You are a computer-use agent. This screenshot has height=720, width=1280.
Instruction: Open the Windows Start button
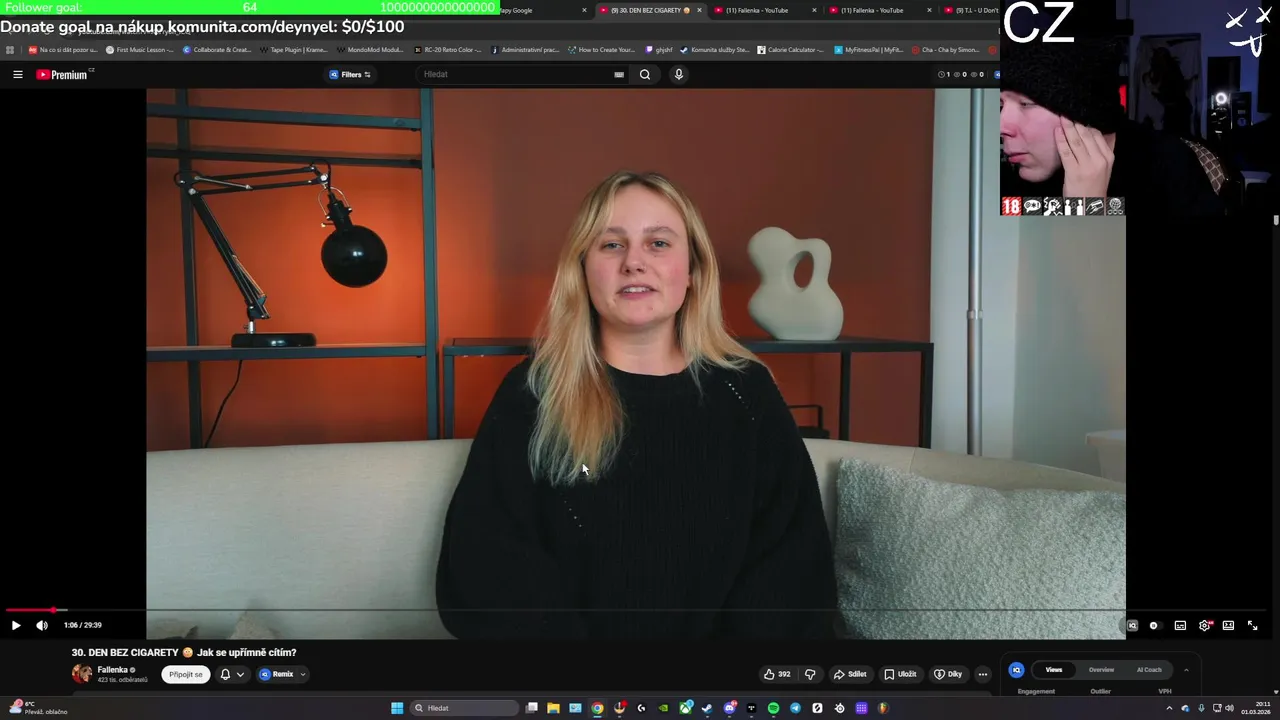(x=397, y=708)
